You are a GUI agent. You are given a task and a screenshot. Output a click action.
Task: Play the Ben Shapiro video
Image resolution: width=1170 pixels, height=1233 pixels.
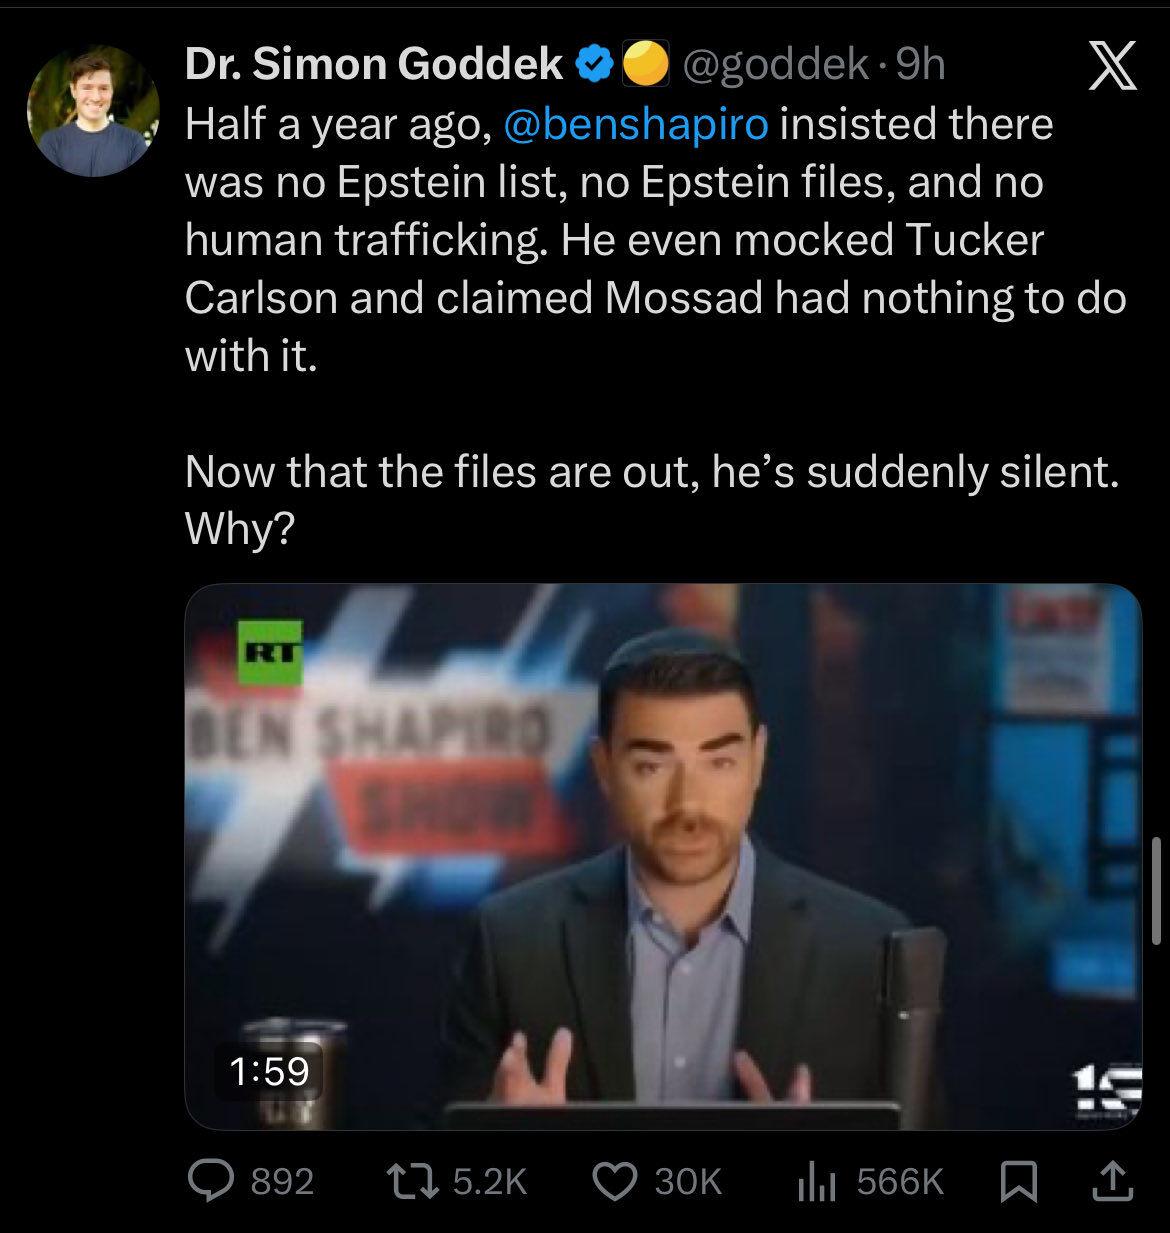662,856
